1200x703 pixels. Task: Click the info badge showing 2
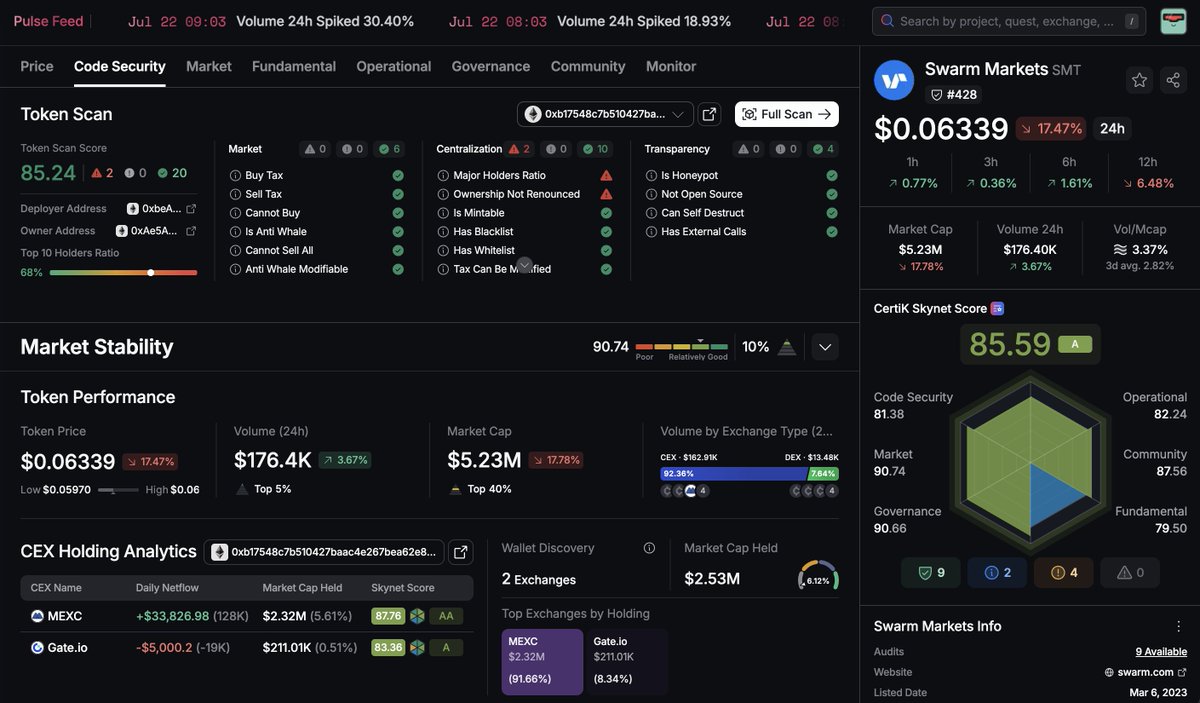[997, 573]
